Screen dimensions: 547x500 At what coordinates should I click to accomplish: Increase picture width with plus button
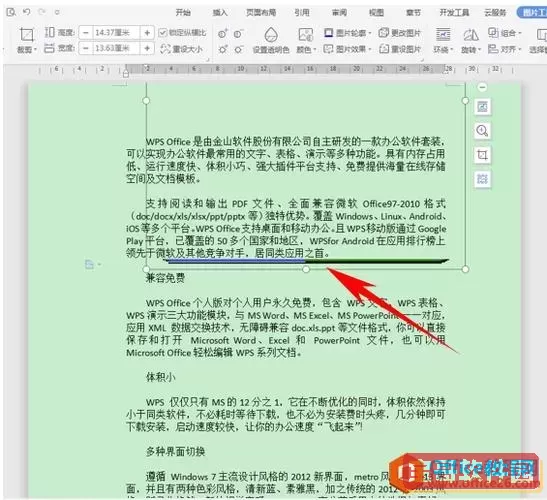coord(147,48)
